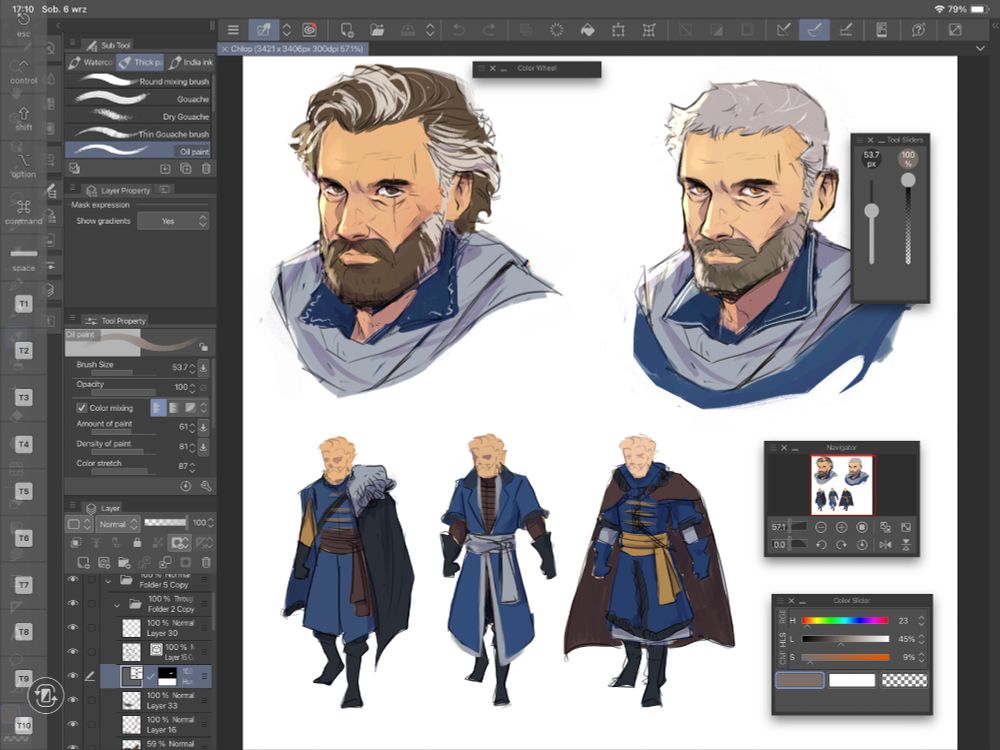Collapse the Folder 5 Copy folder

tap(108, 580)
